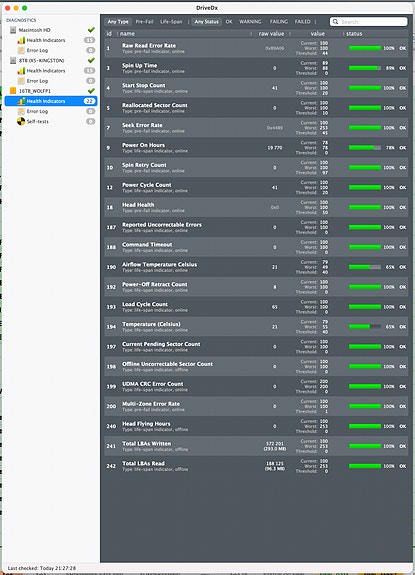This screenshot has width=415, height=575.
Task: Sort by the status column header
Action: pyautogui.click(x=354, y=34)
